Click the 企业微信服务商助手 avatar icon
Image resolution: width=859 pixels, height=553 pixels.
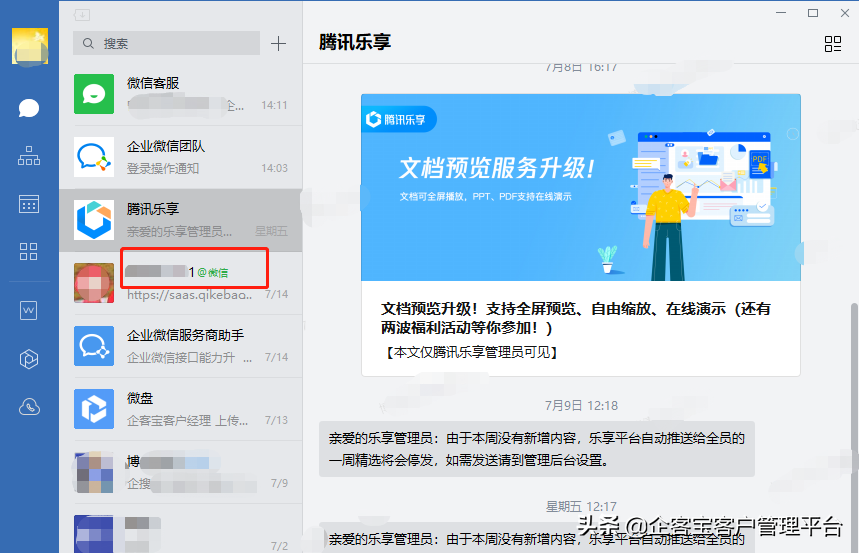pyautogui.click(x=94, y=346)
